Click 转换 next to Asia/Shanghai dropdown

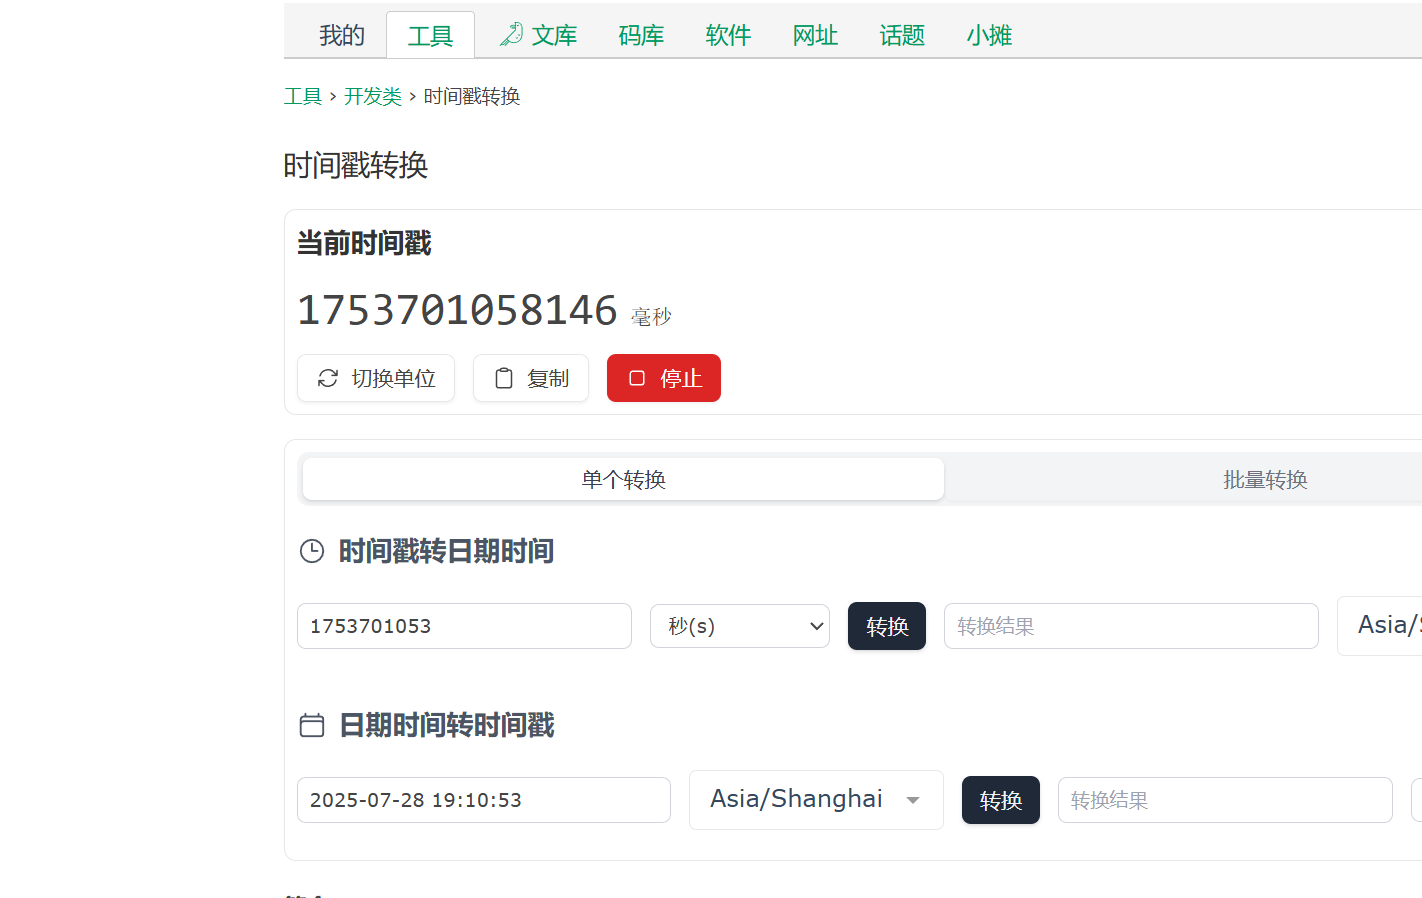click(1001, 800)
